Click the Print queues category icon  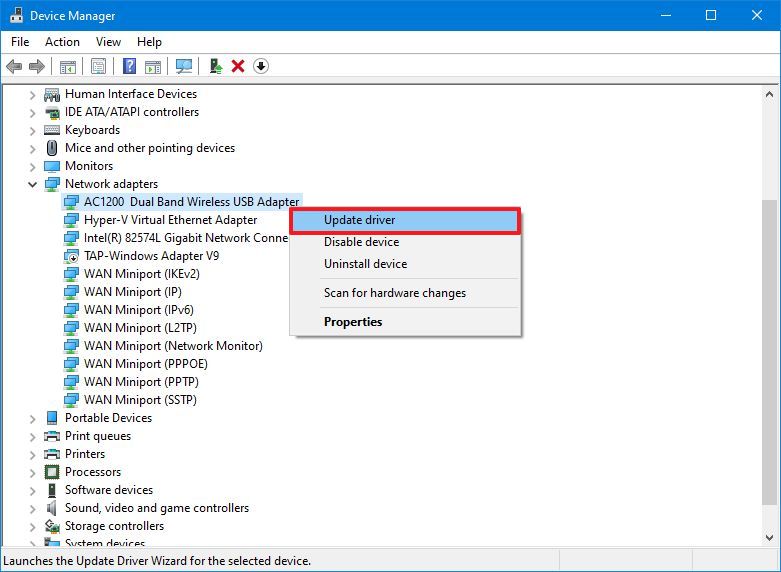[x=52, y=436]
